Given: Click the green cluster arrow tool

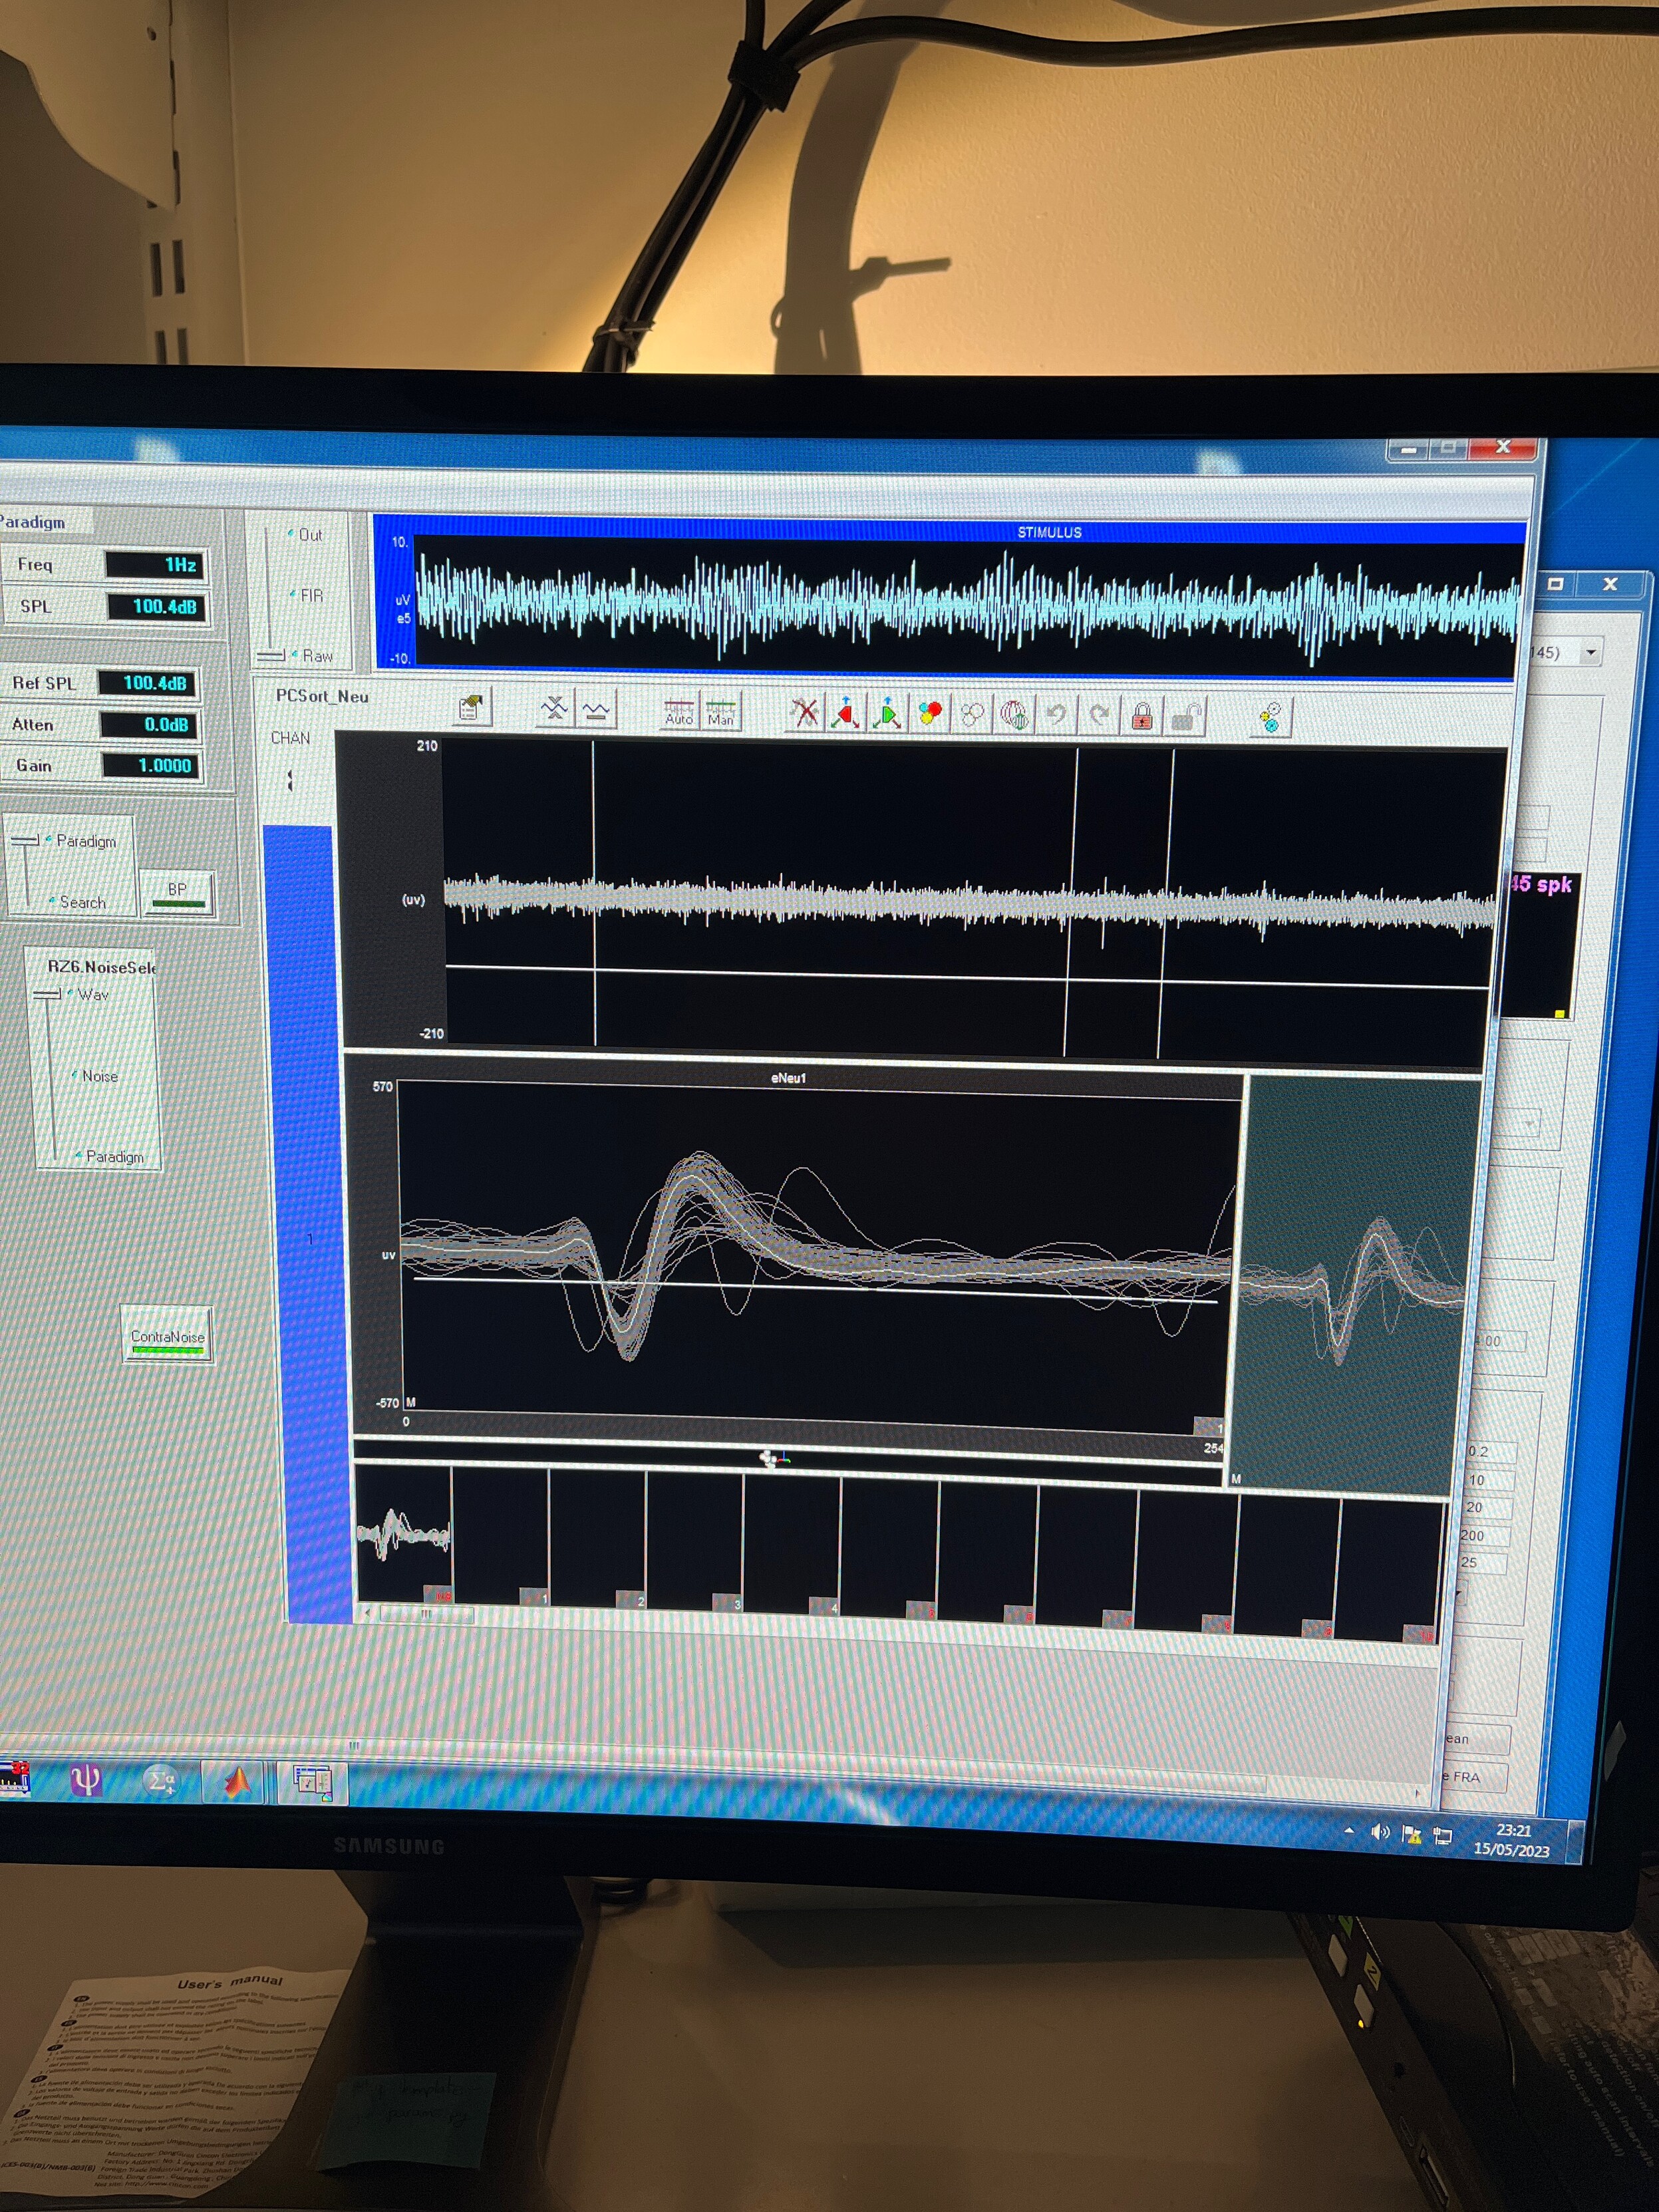Looking at the screenshot, I should tap(888, 714).
